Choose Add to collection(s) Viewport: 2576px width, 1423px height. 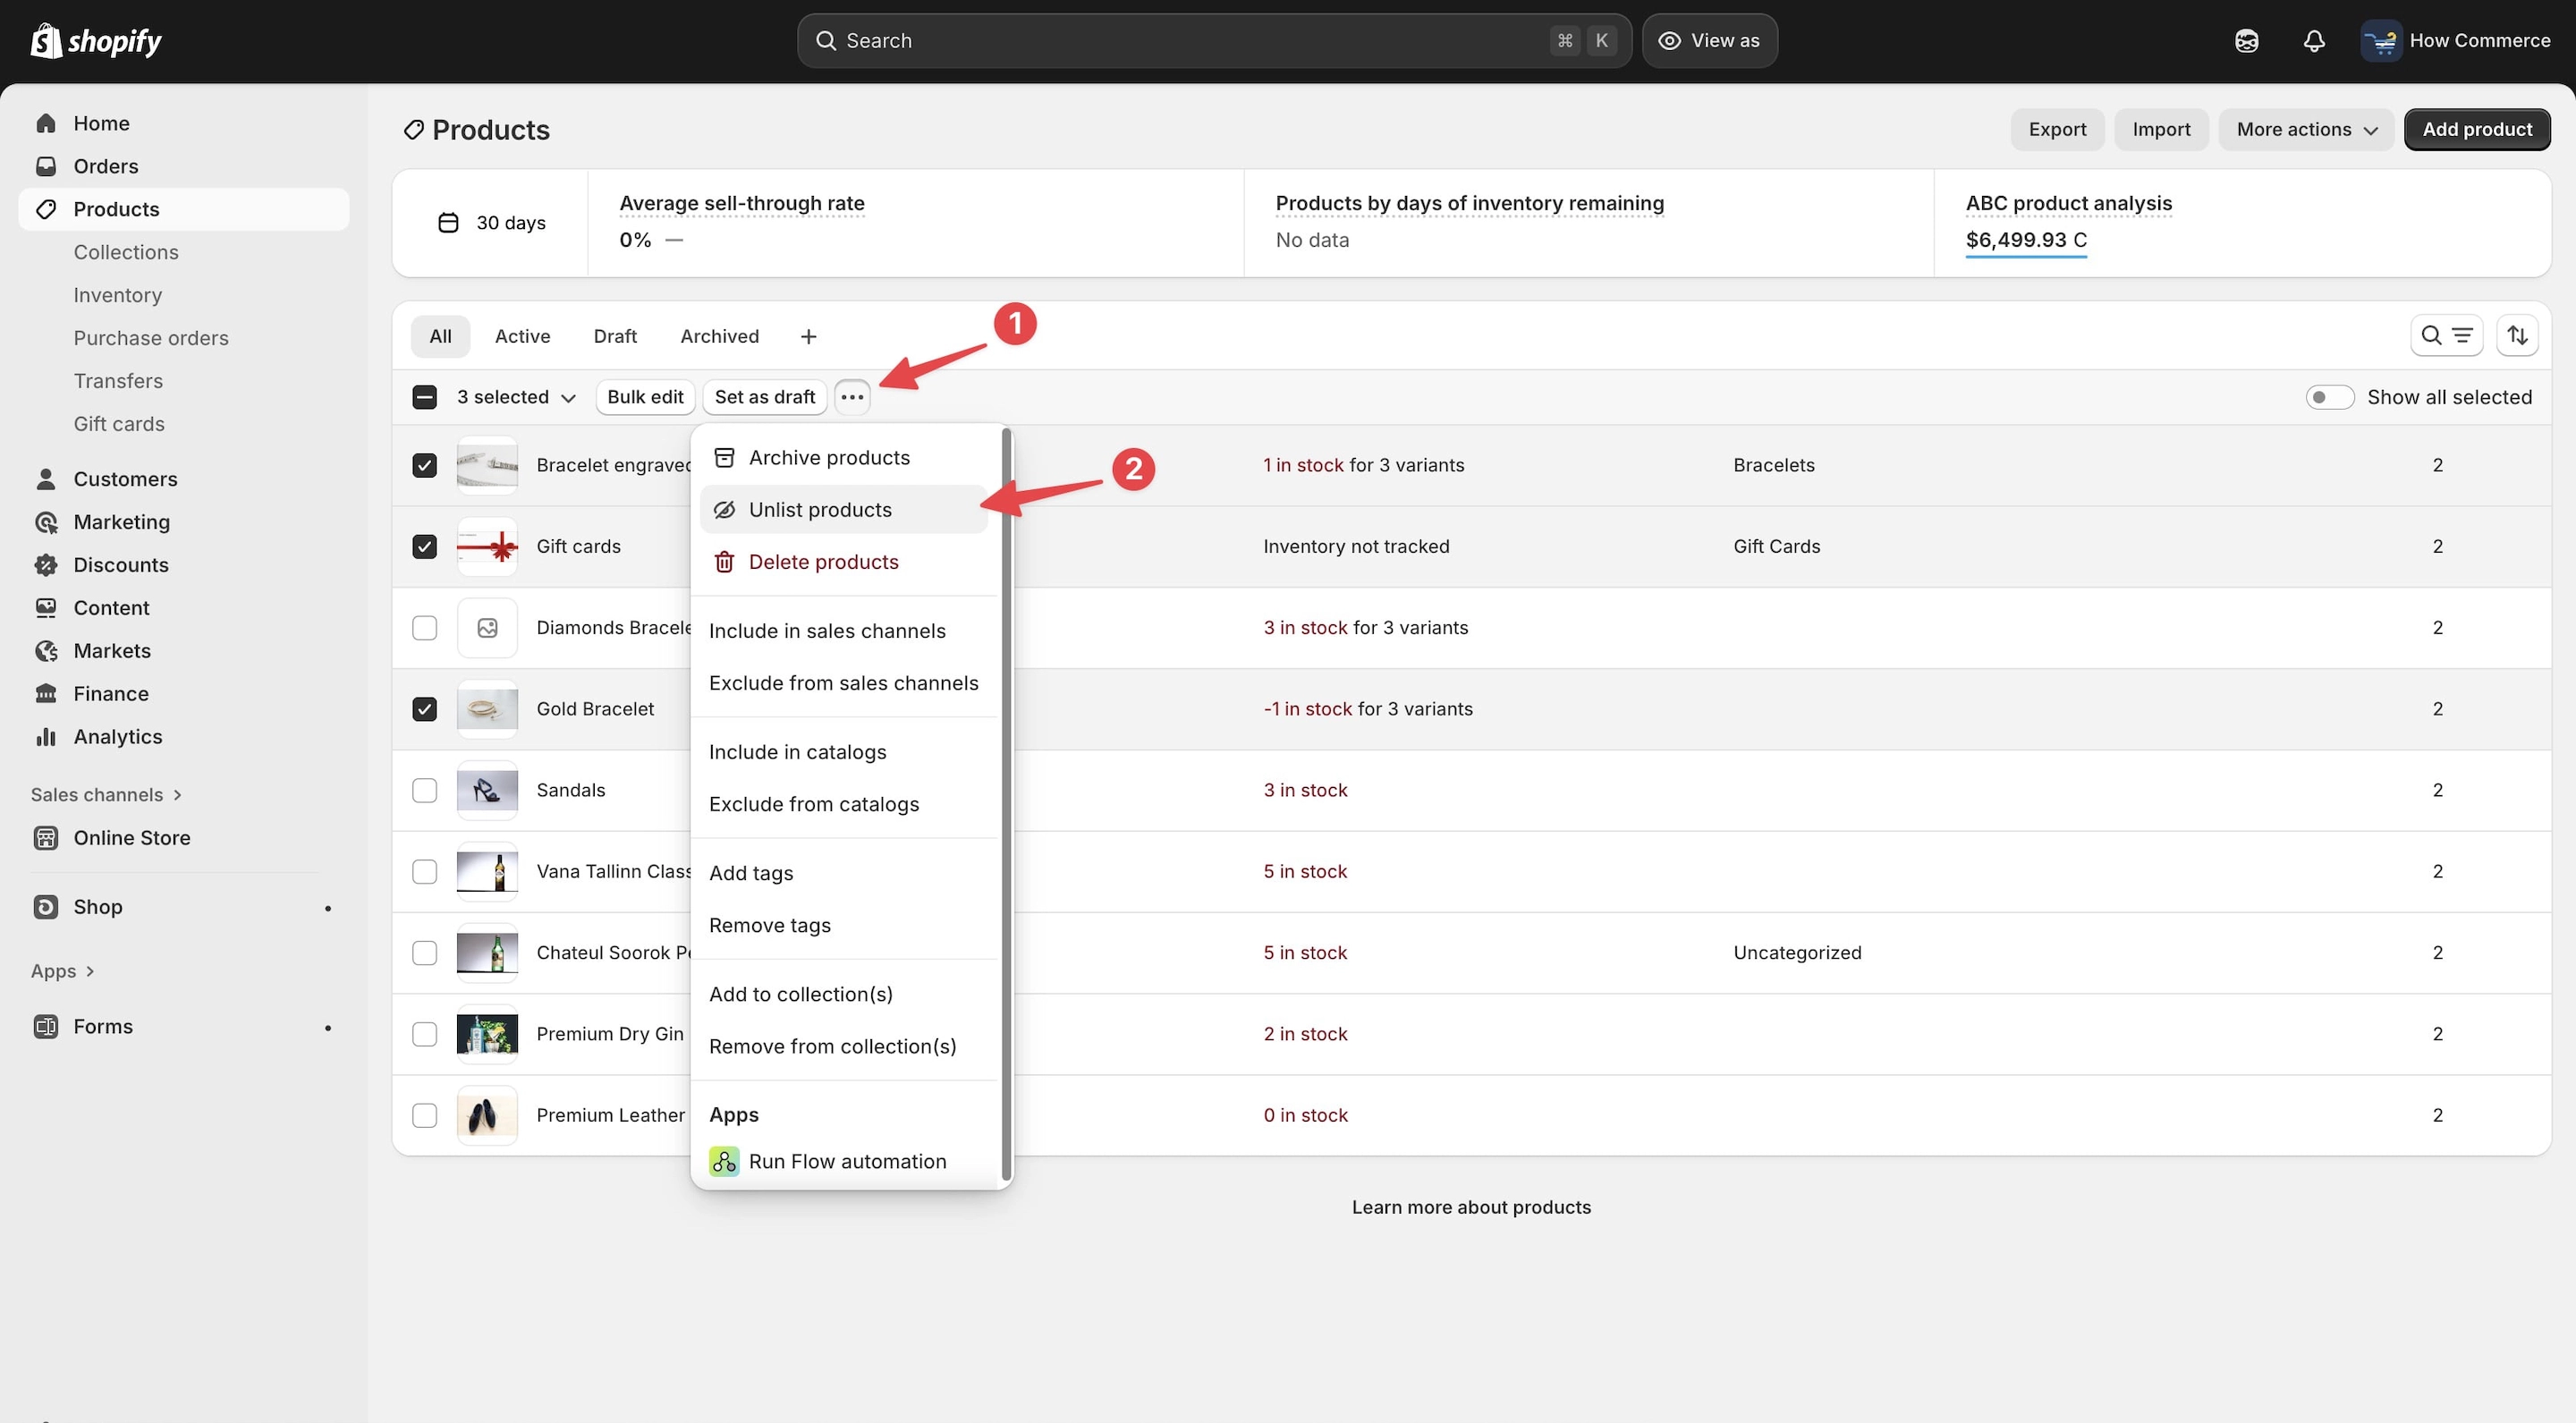click(x=844, y=994)
